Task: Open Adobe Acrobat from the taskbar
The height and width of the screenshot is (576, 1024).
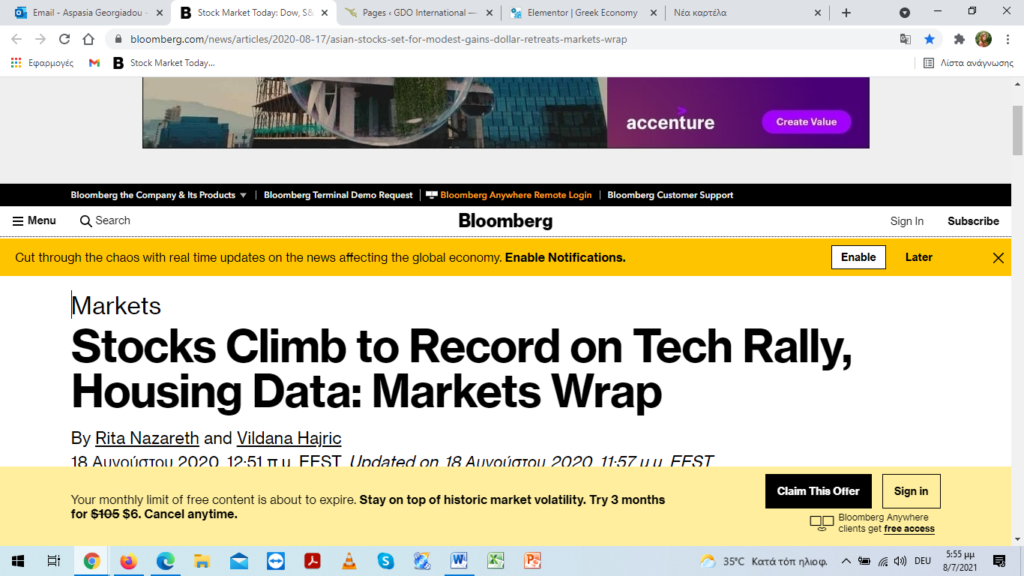Action: point(312,561)
